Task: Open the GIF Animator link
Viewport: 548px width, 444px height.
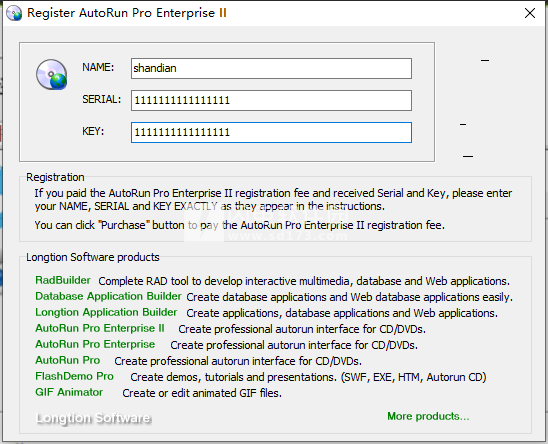Action: click(69, 392)
